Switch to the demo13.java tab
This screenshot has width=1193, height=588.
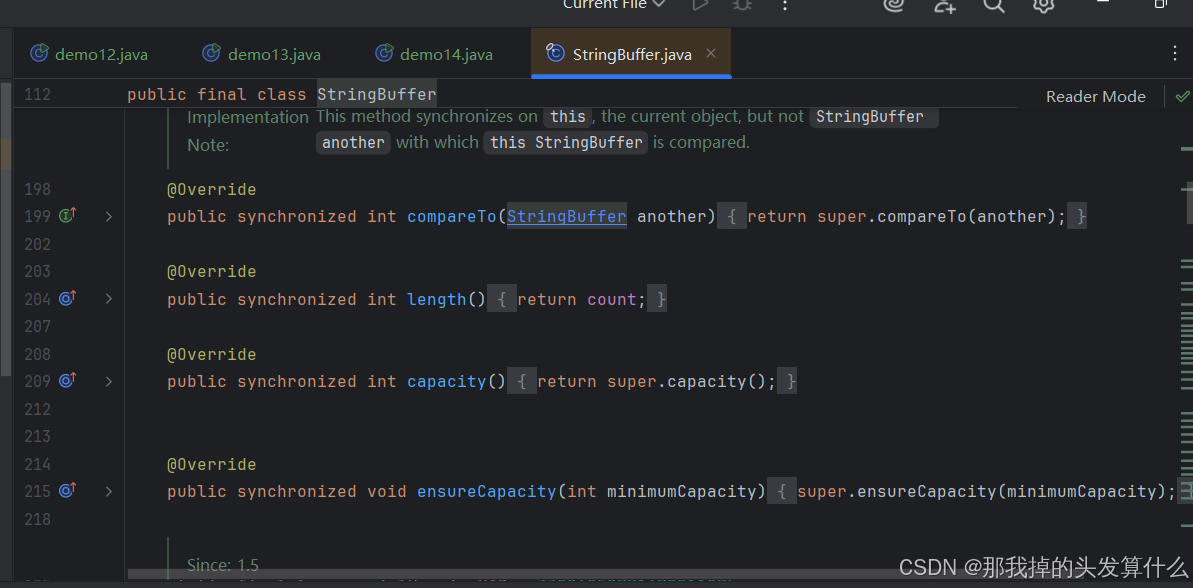[x=261, y=54]
